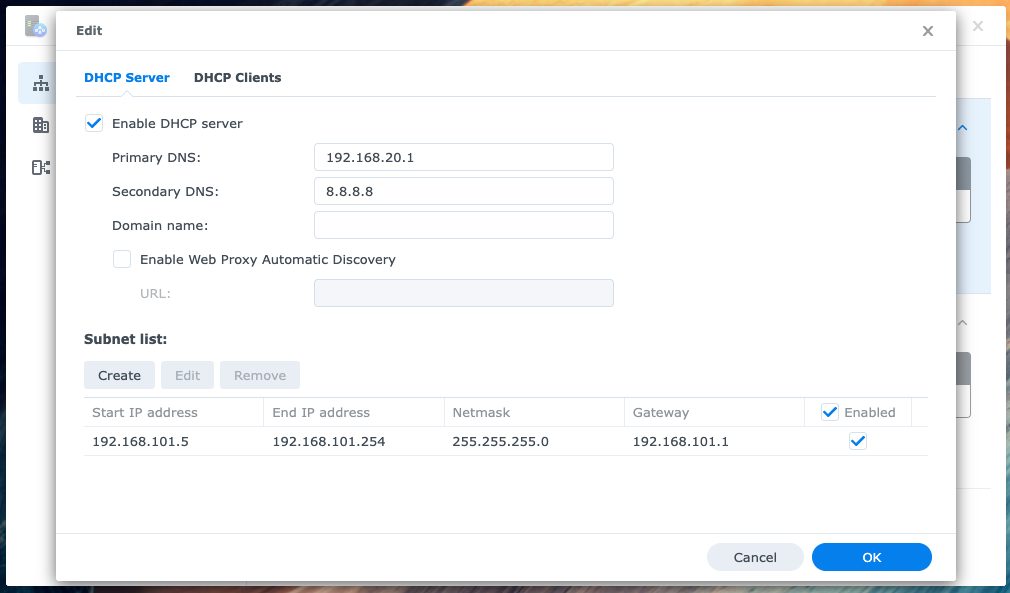Click inside the Primary DNS field
The height and width of the screenshot is (593, 1010).
pyautogui.click(x=463, y=157)
